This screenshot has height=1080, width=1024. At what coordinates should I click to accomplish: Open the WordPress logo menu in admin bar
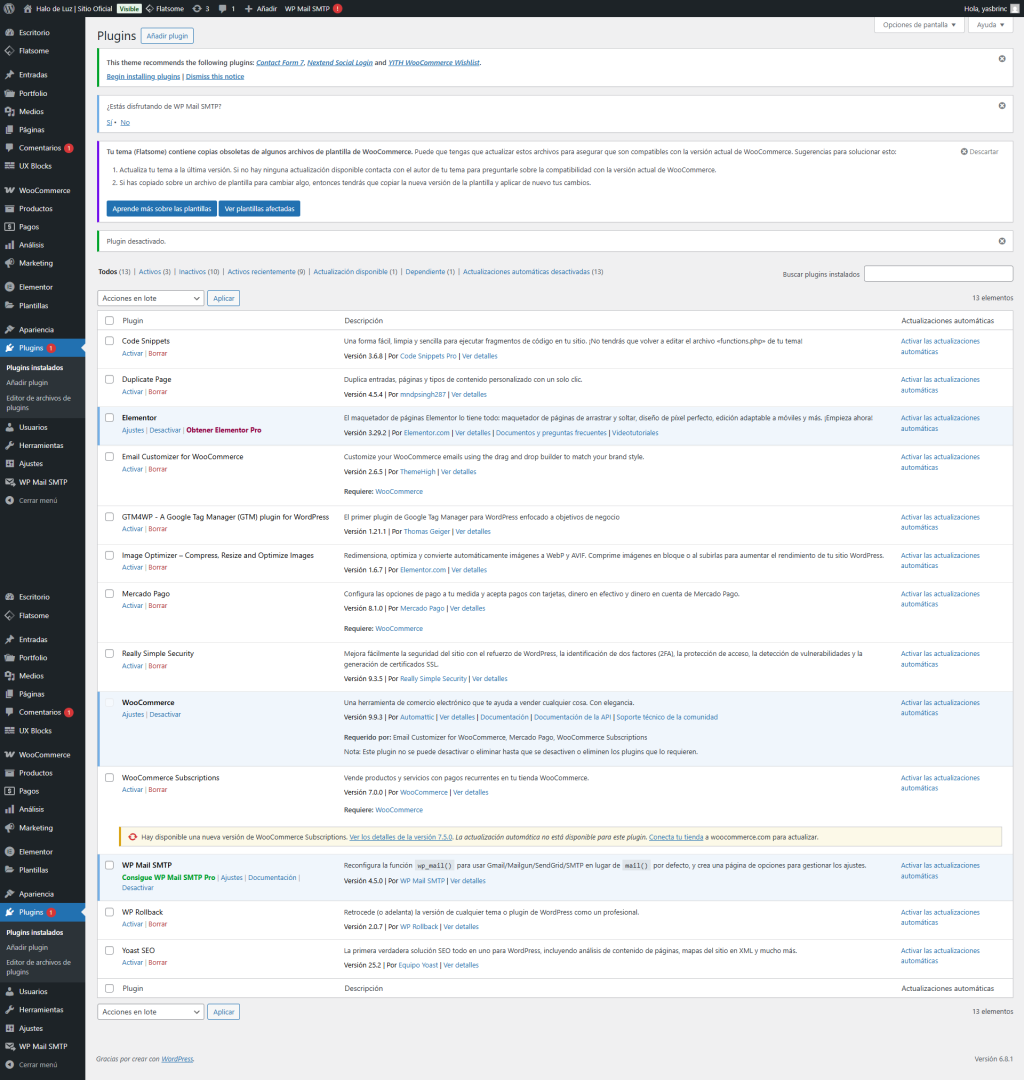coord(10,8)
